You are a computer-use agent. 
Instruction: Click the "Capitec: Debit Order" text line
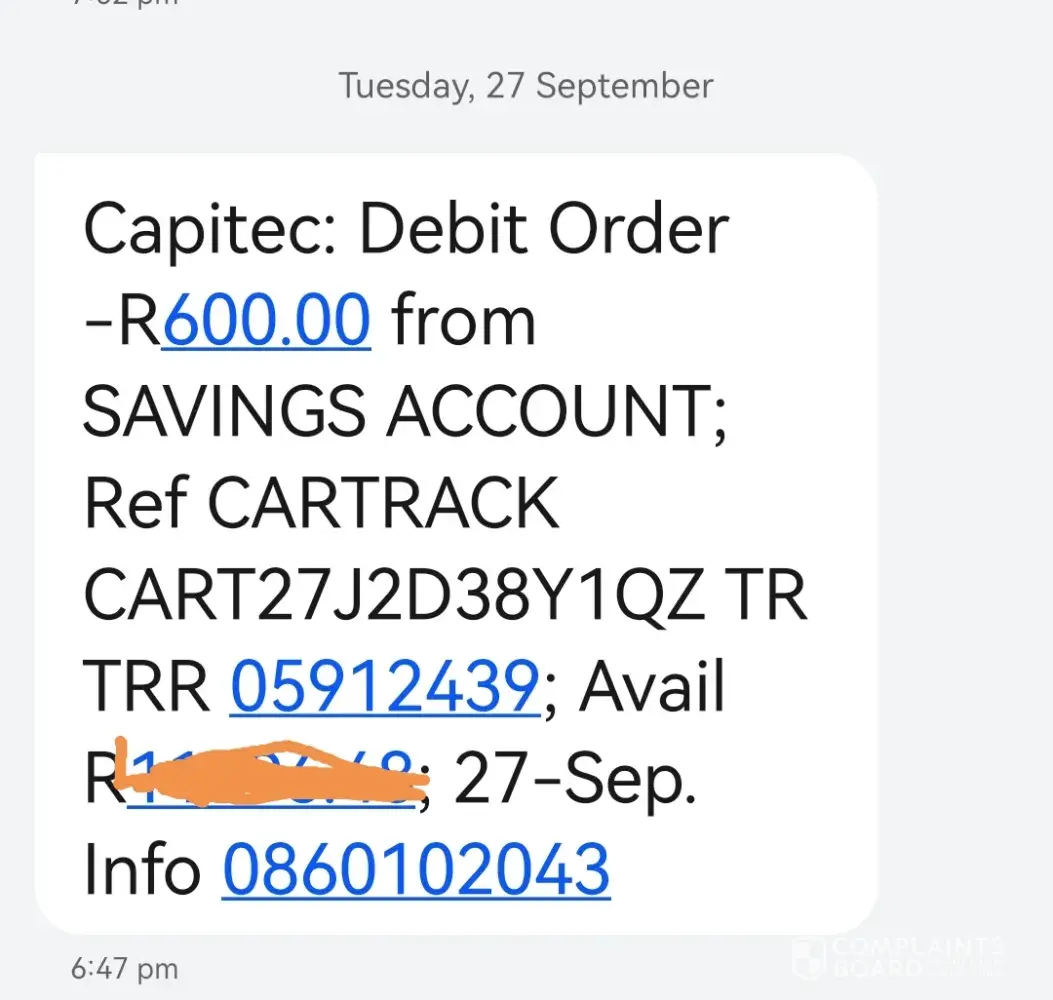[x=405, y=230]
